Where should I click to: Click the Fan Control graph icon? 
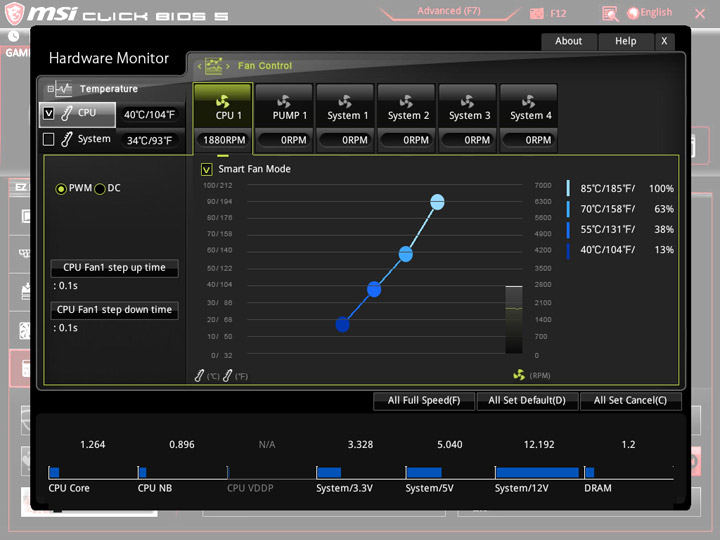click(214, 66)
